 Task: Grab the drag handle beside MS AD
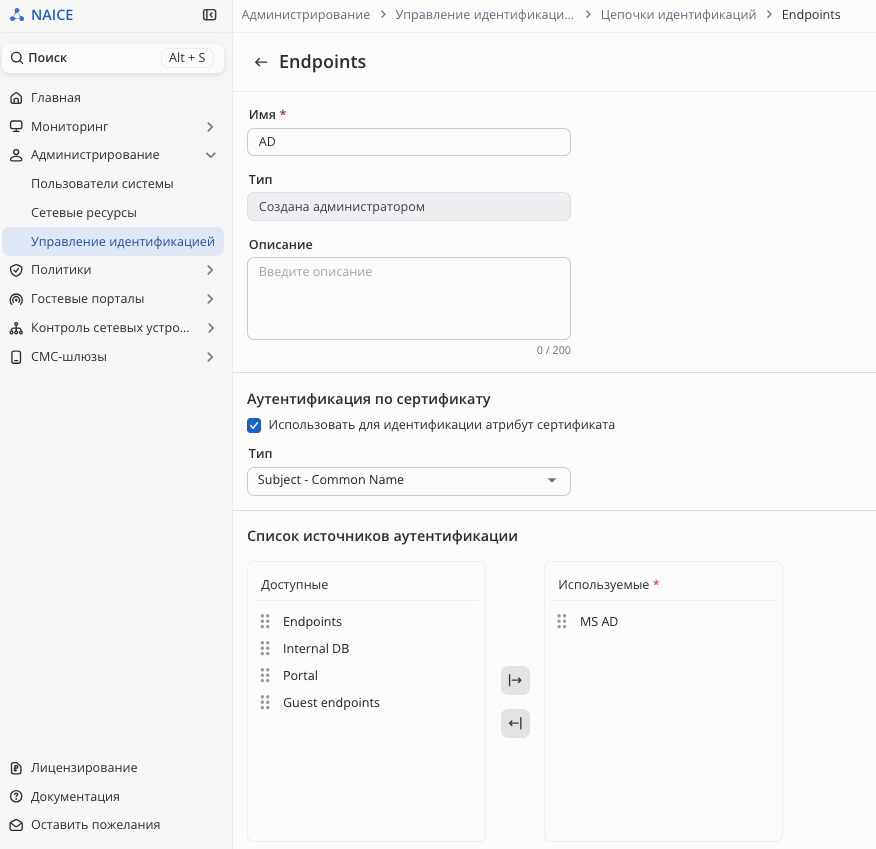[x=562, y=621]
